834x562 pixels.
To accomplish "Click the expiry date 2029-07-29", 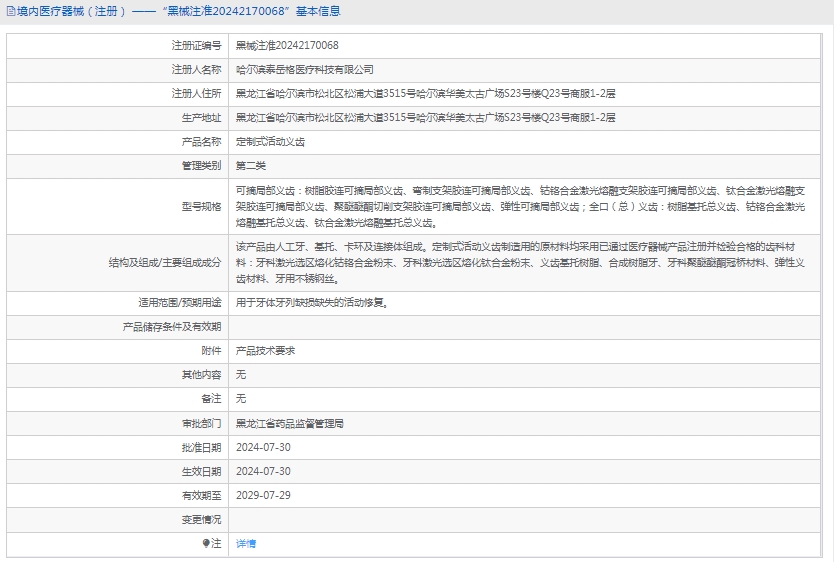I will 263,495.
